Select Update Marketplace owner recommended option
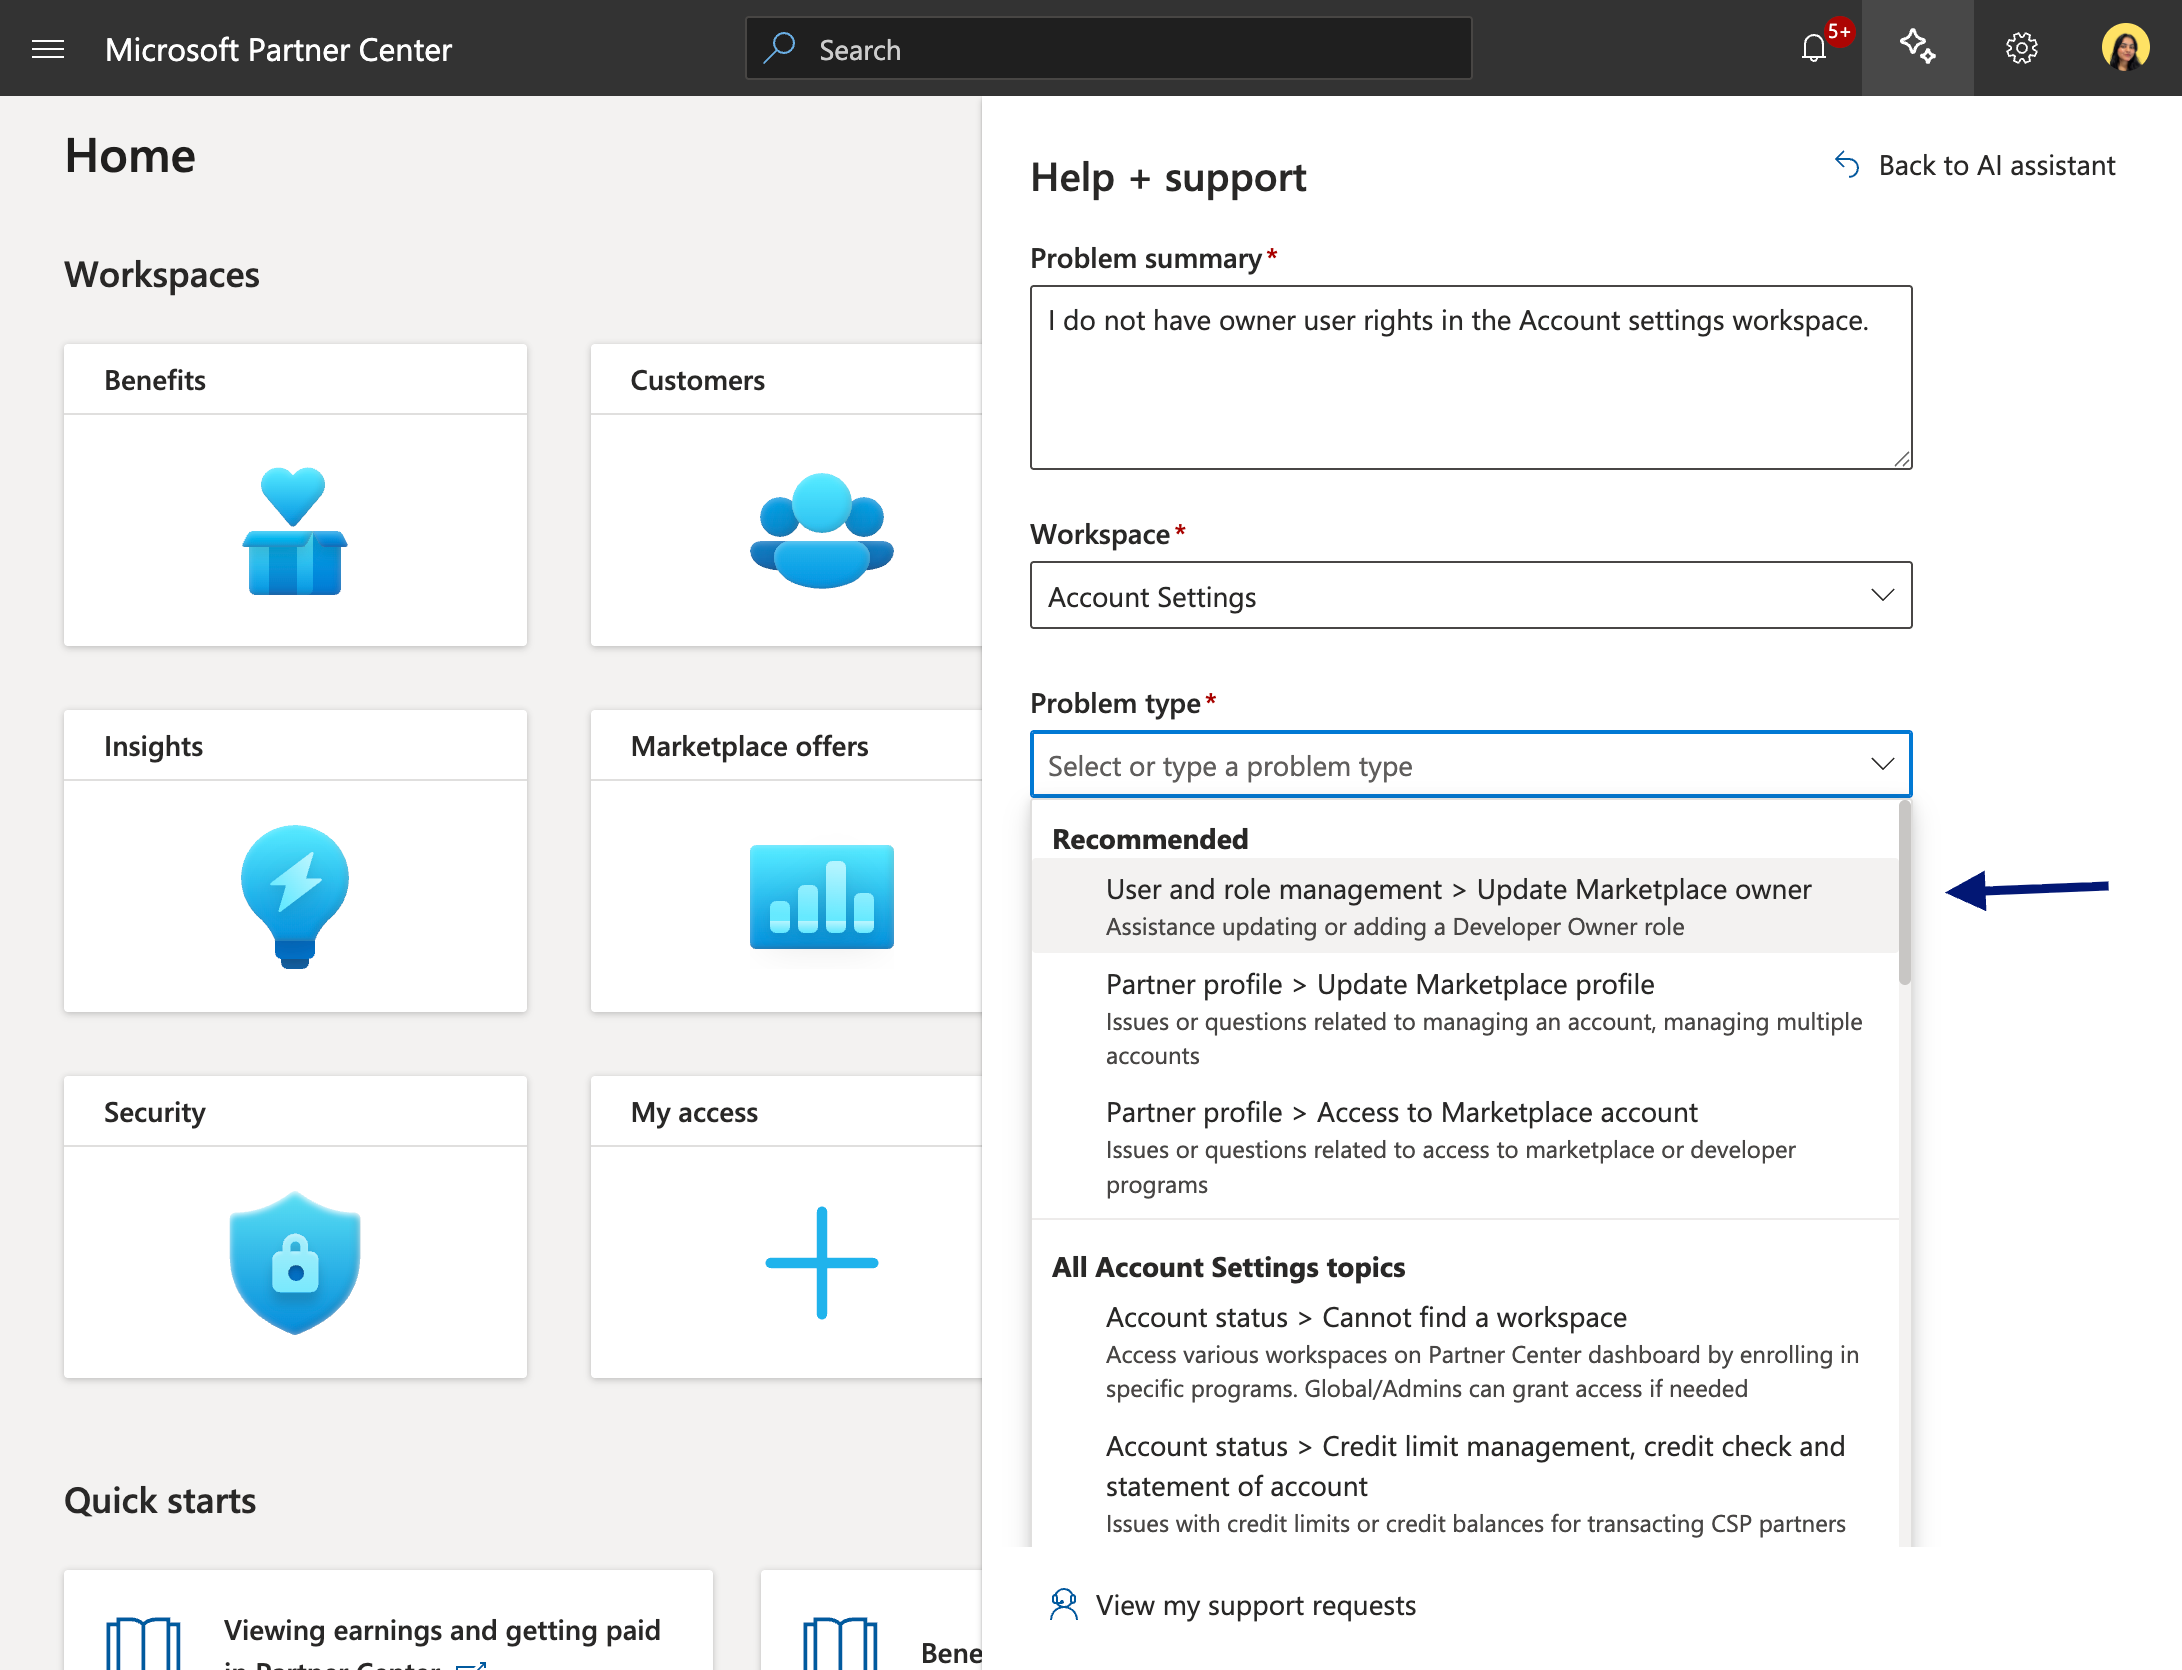The width and height of the screenshot is (2182, 1670). click(x=1465, y=906)
